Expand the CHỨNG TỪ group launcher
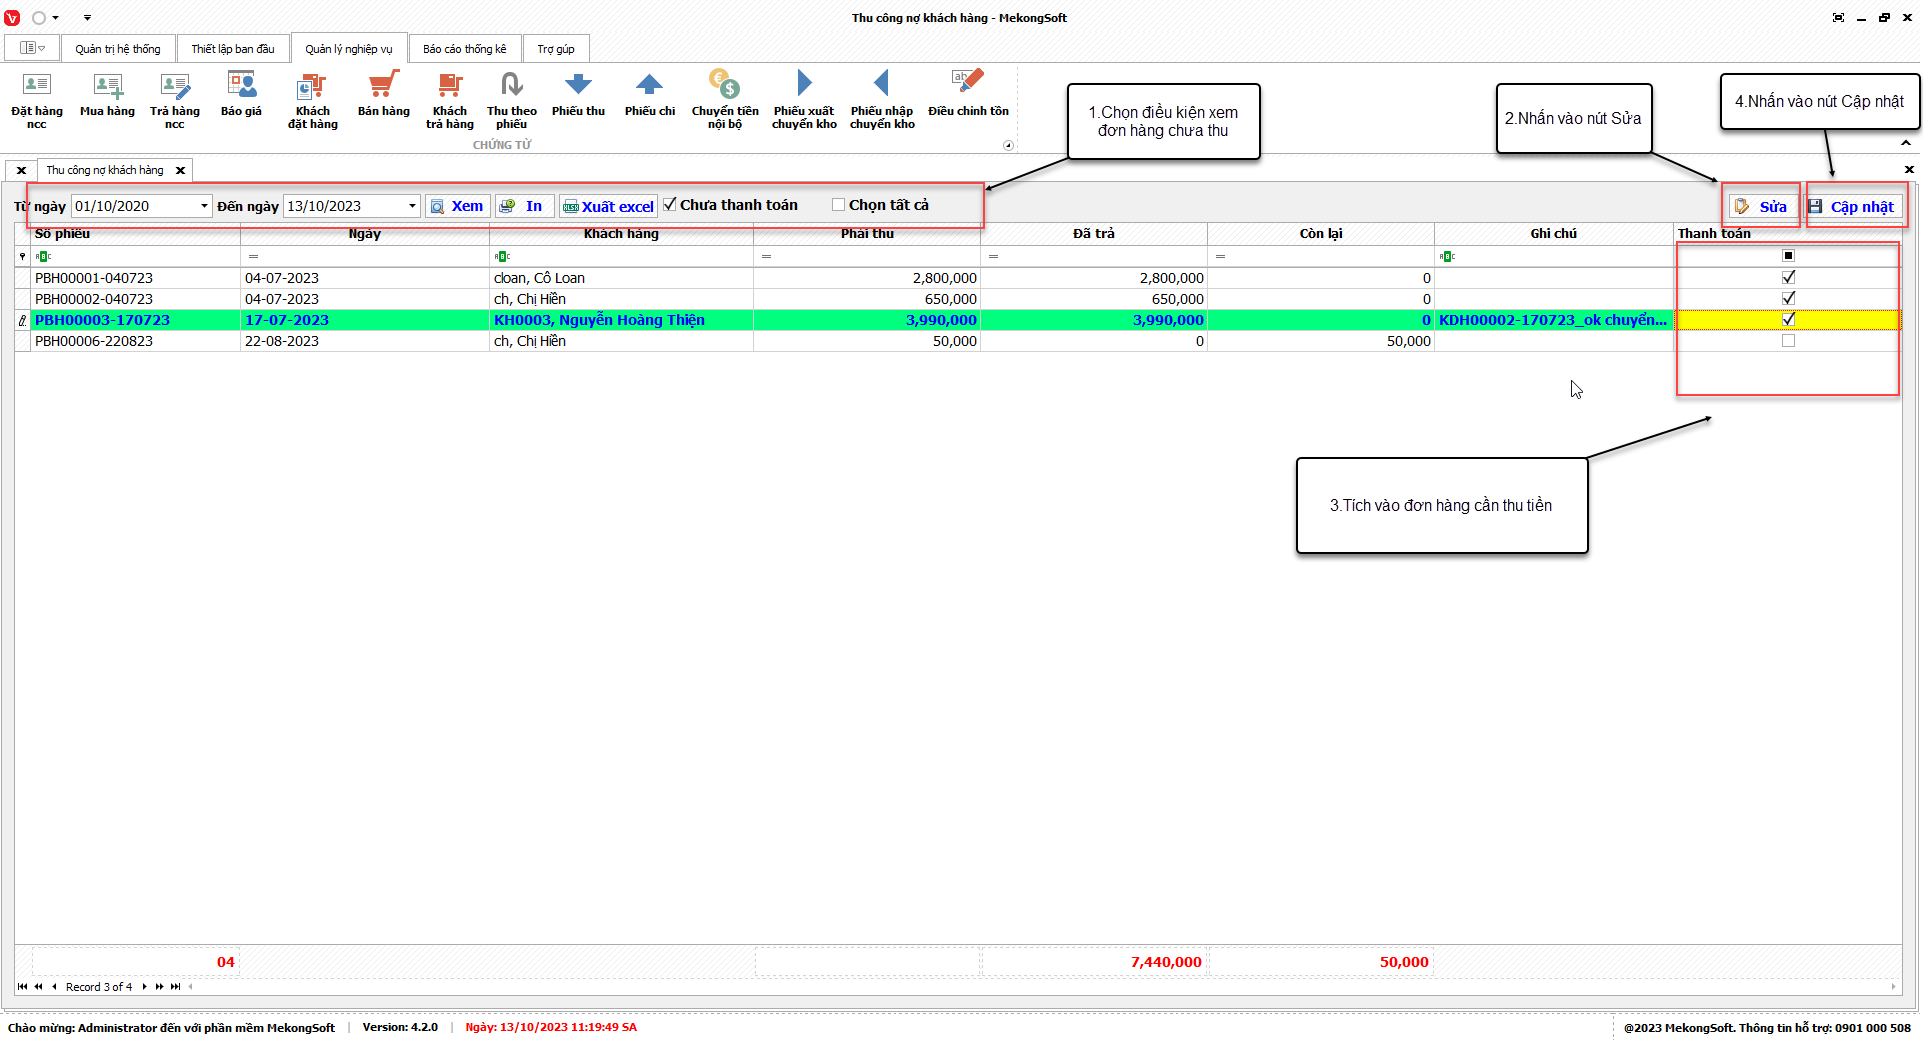This screenshot has height=1040, width=1923. point(1008,146)
